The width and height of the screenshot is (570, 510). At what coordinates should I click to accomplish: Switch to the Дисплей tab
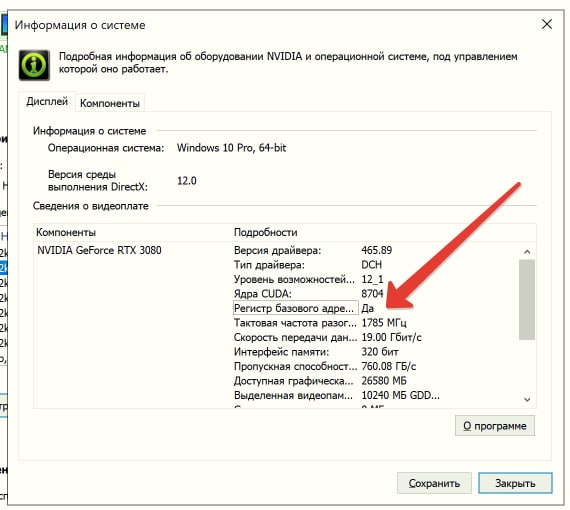[x=47, y=101]
